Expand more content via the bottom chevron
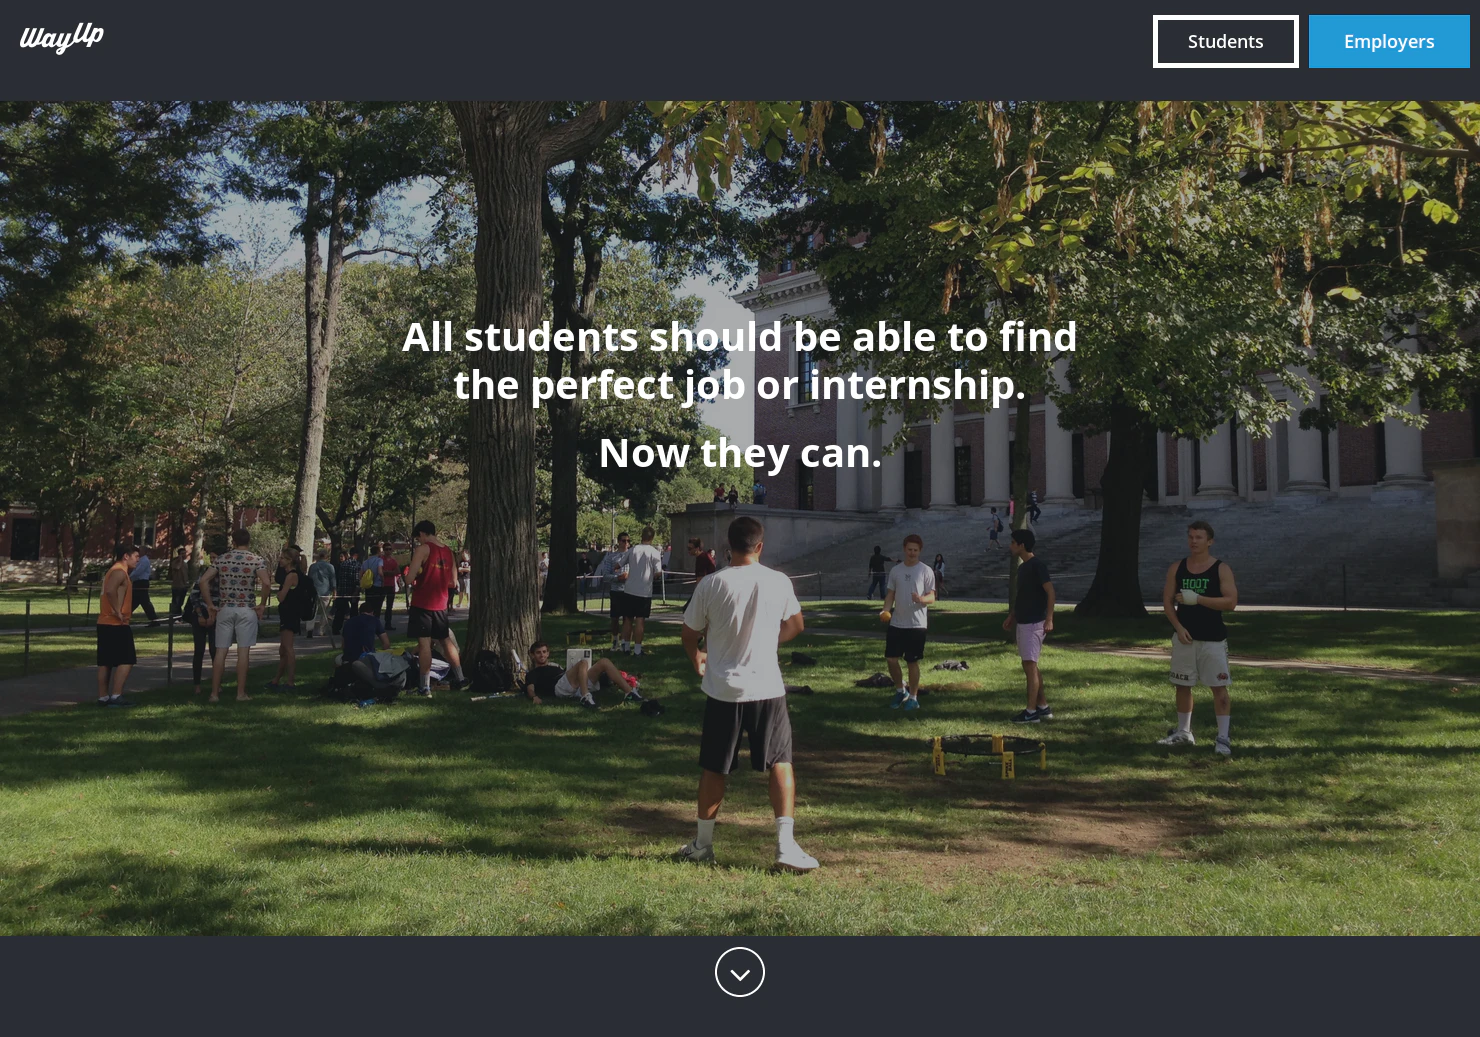This screenshot has width=1480, height=1037. 740,972
